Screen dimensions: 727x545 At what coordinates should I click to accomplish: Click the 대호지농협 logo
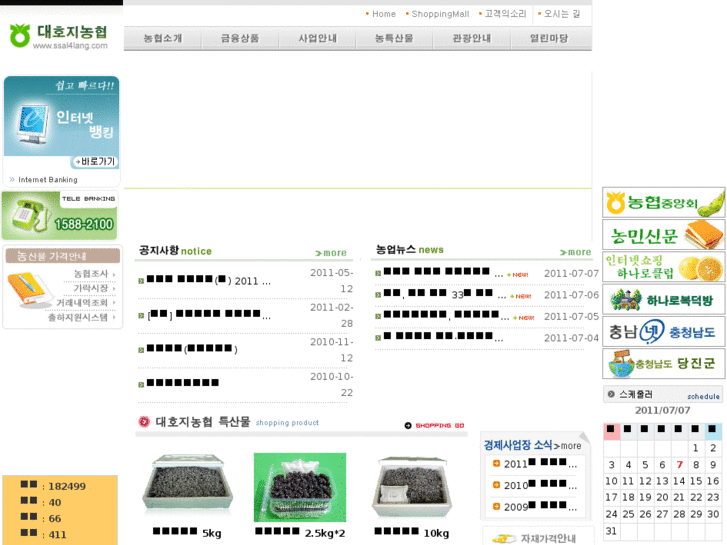[59, 36]
